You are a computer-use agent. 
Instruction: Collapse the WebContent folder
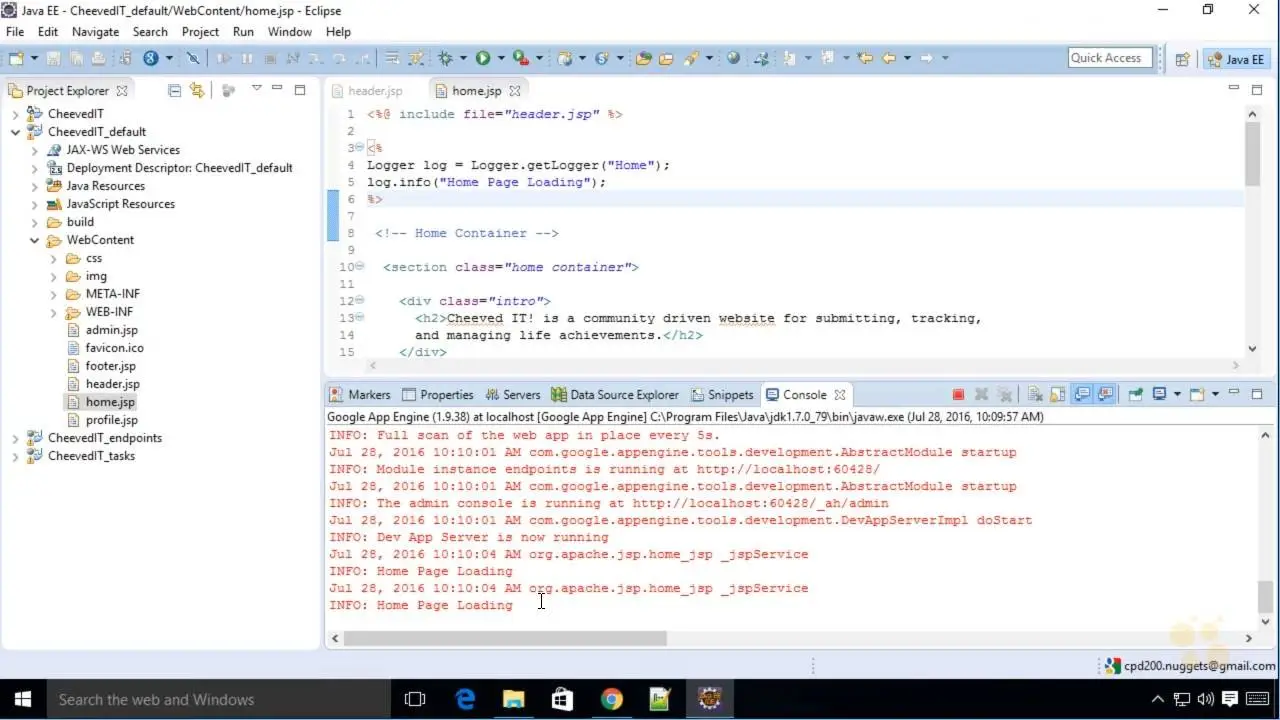(x=34, y=240)
